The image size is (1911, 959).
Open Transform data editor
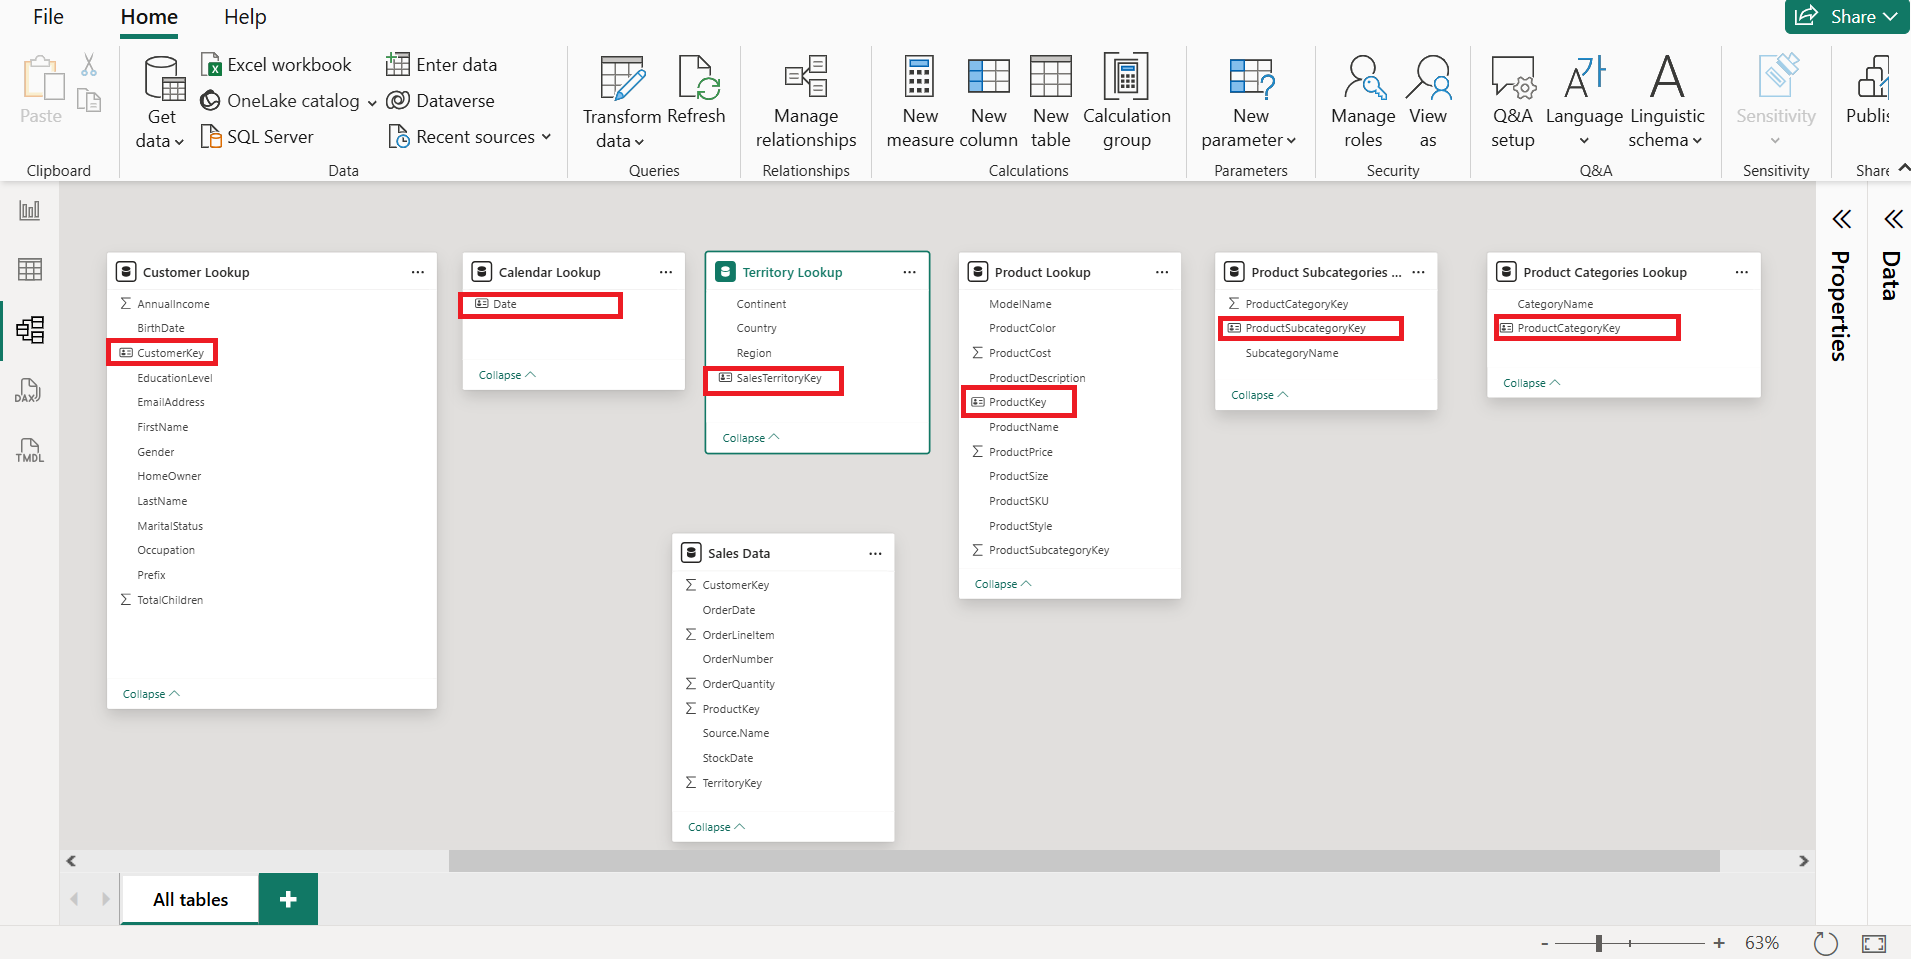621,102
